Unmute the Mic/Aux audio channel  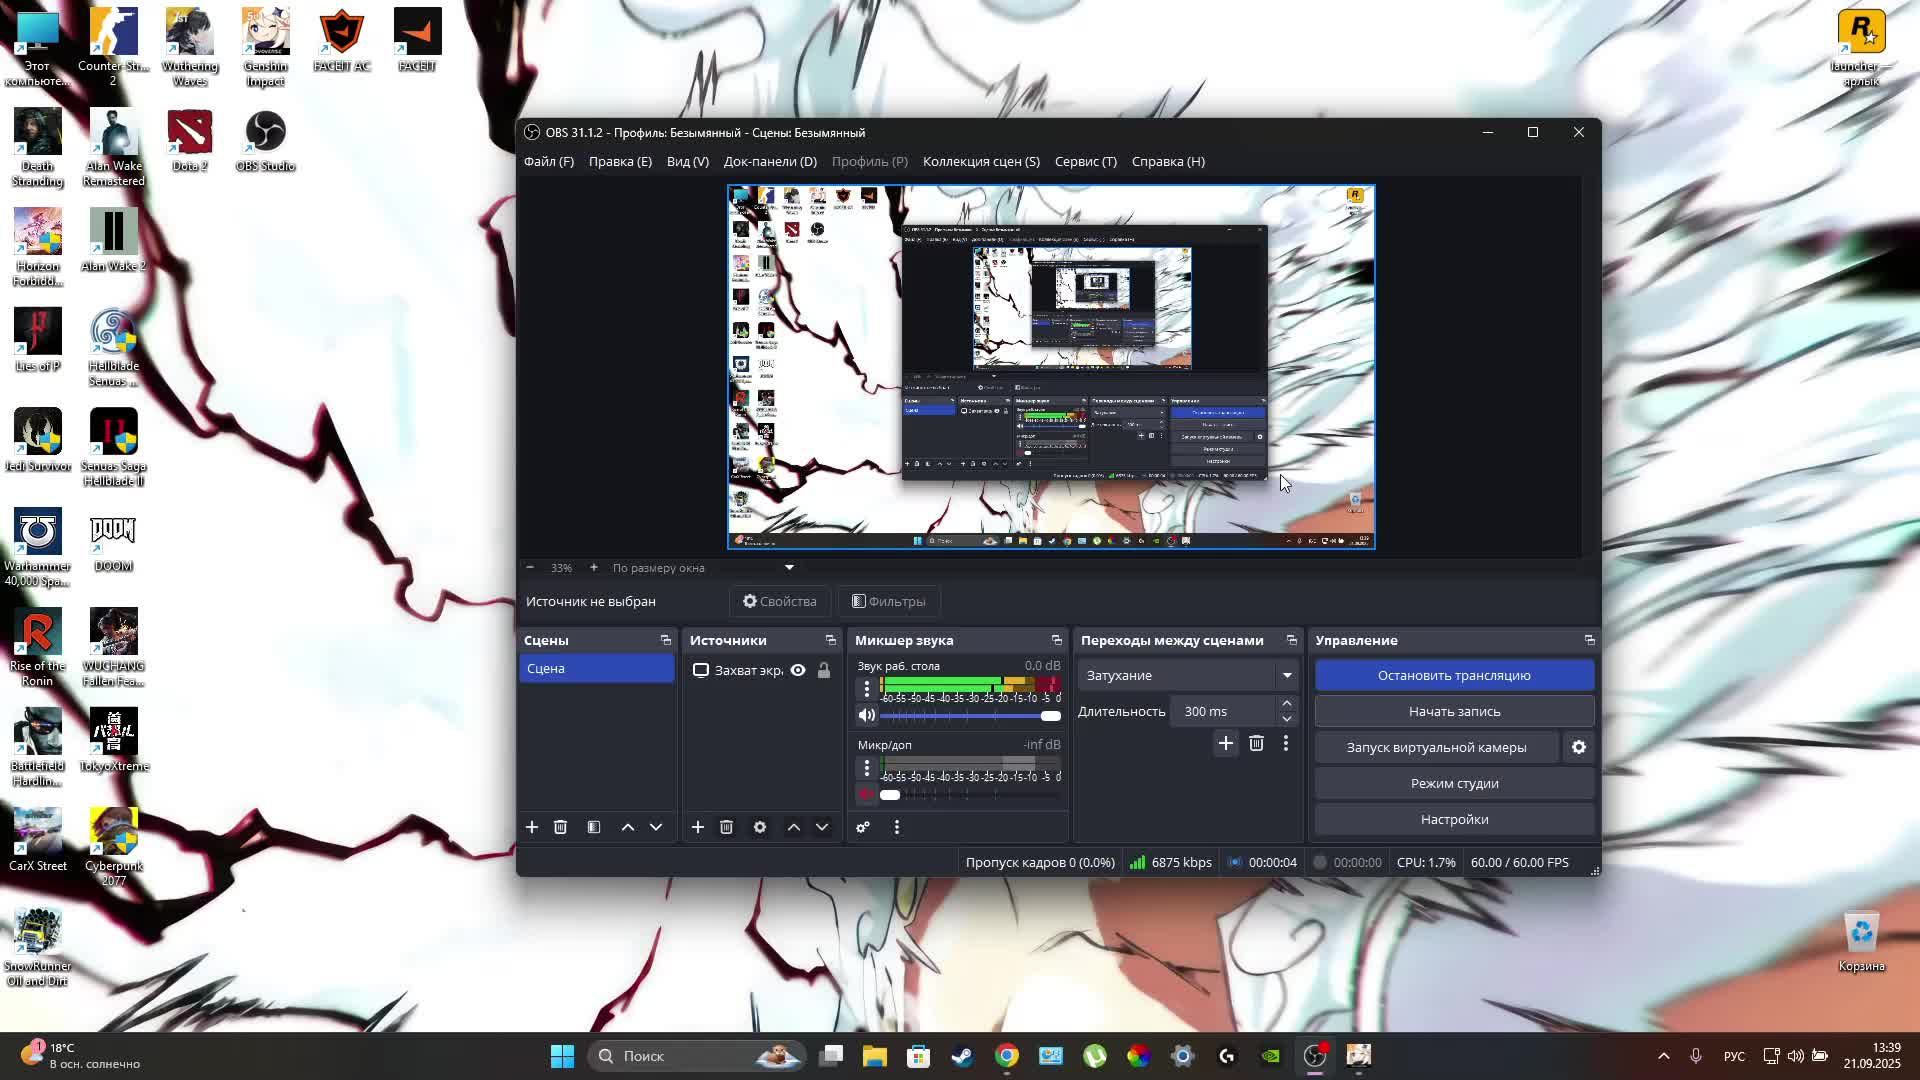pyautogui.click(x=867, y=794)
